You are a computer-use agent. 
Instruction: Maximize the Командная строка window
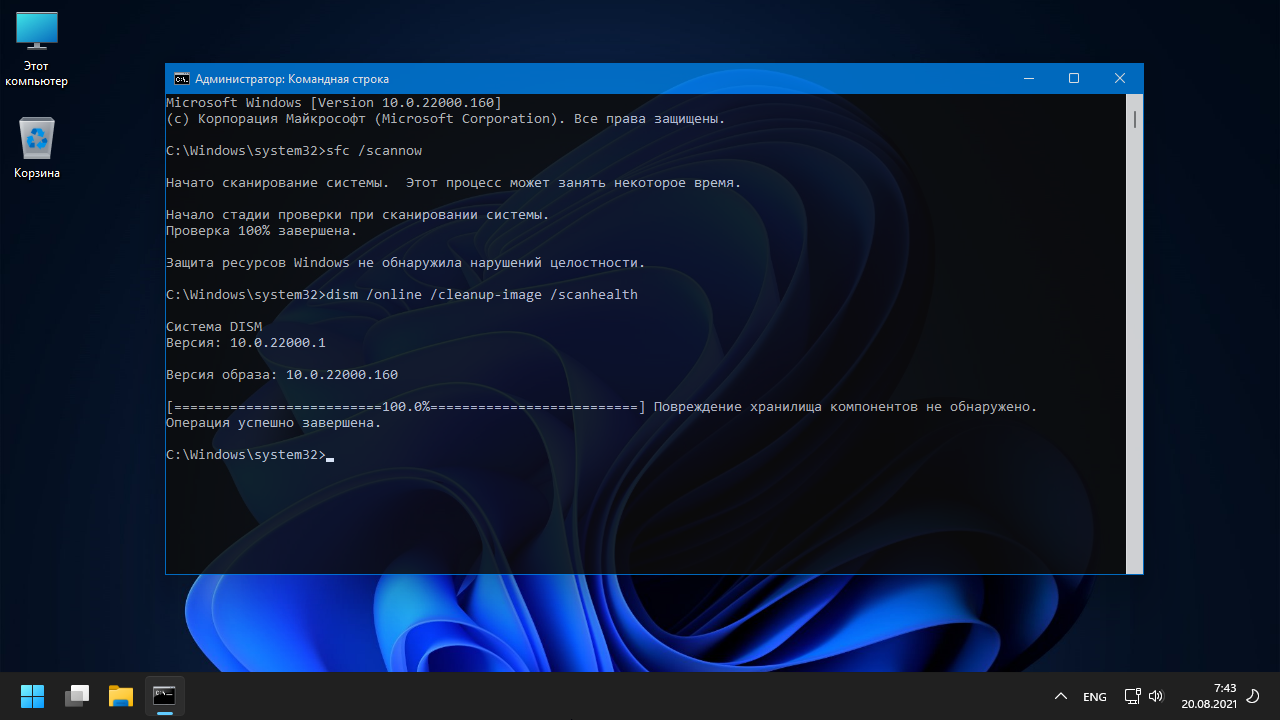tap(1073, 79)
